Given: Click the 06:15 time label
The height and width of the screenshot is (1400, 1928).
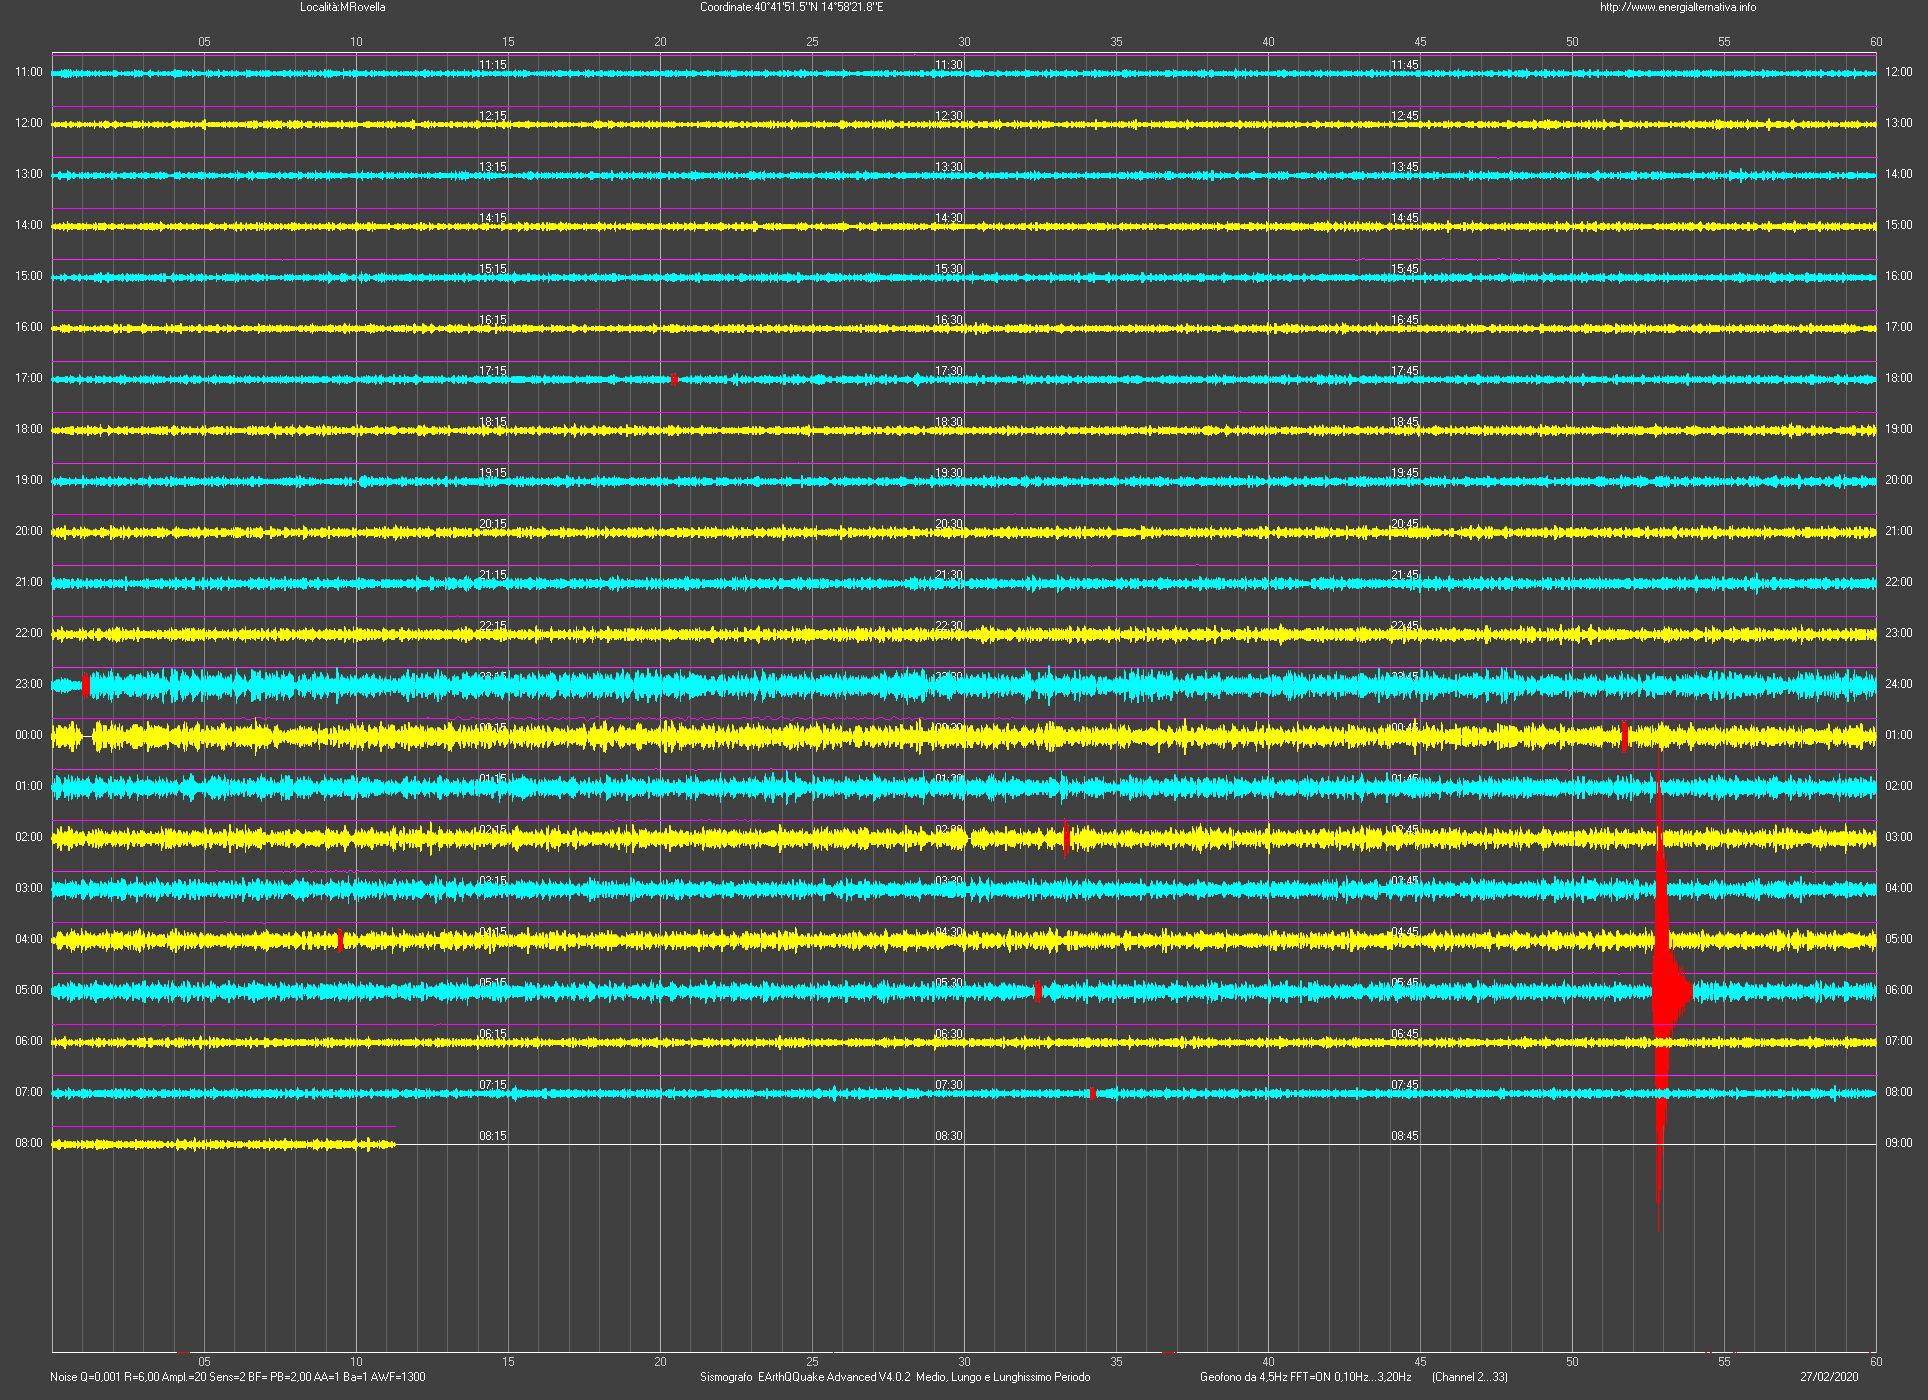Looking at the screenshot, I should click(x=493, y=1034).
